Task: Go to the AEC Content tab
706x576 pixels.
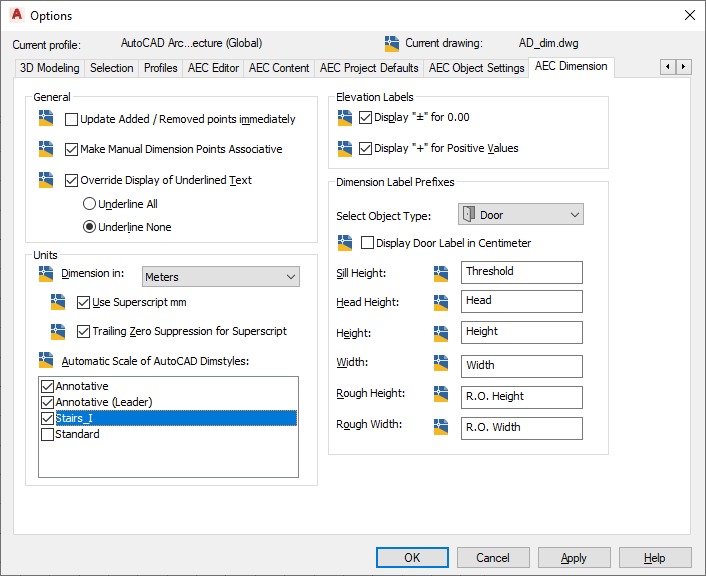Action: click(x=279, y=68)
